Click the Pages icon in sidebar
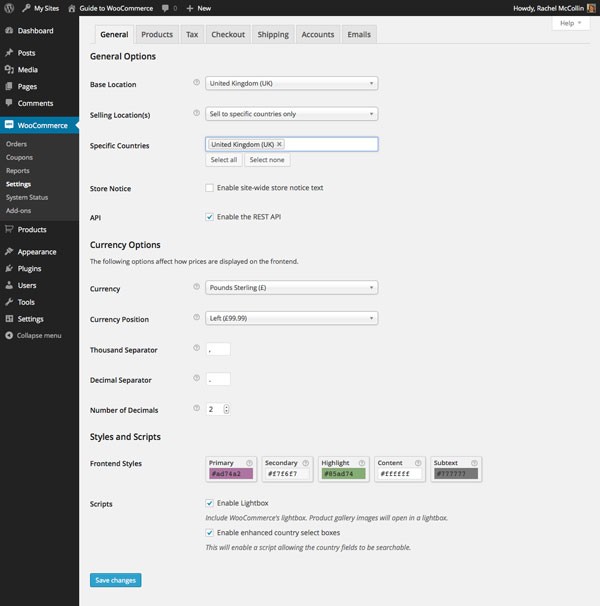The image size is (600, 606). [9, 86]
